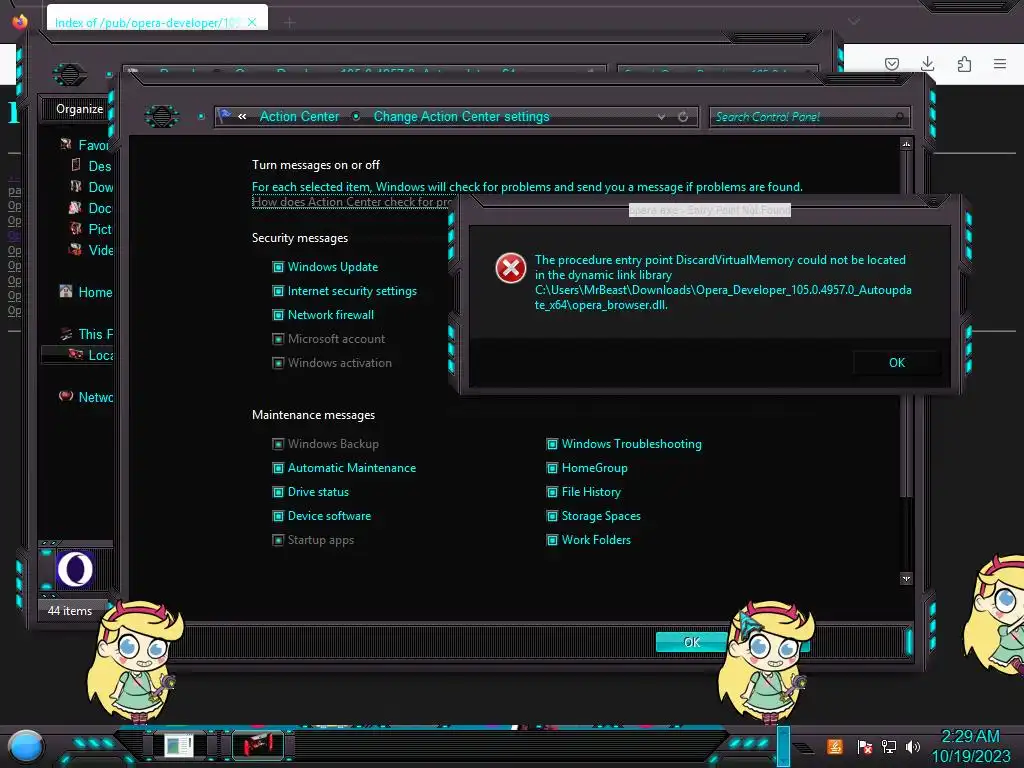Click Java update tray icon

[835, 746]
